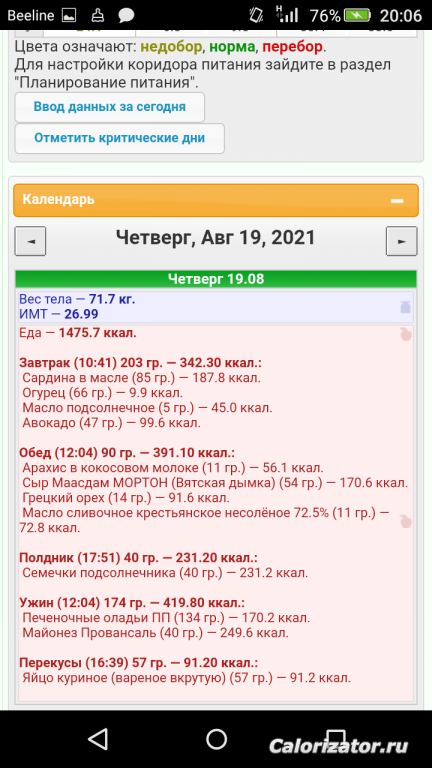This screenshot has width=432, height=768.
Task: Tap the cleaner notification icon in status bar
Action: (98, 16)
